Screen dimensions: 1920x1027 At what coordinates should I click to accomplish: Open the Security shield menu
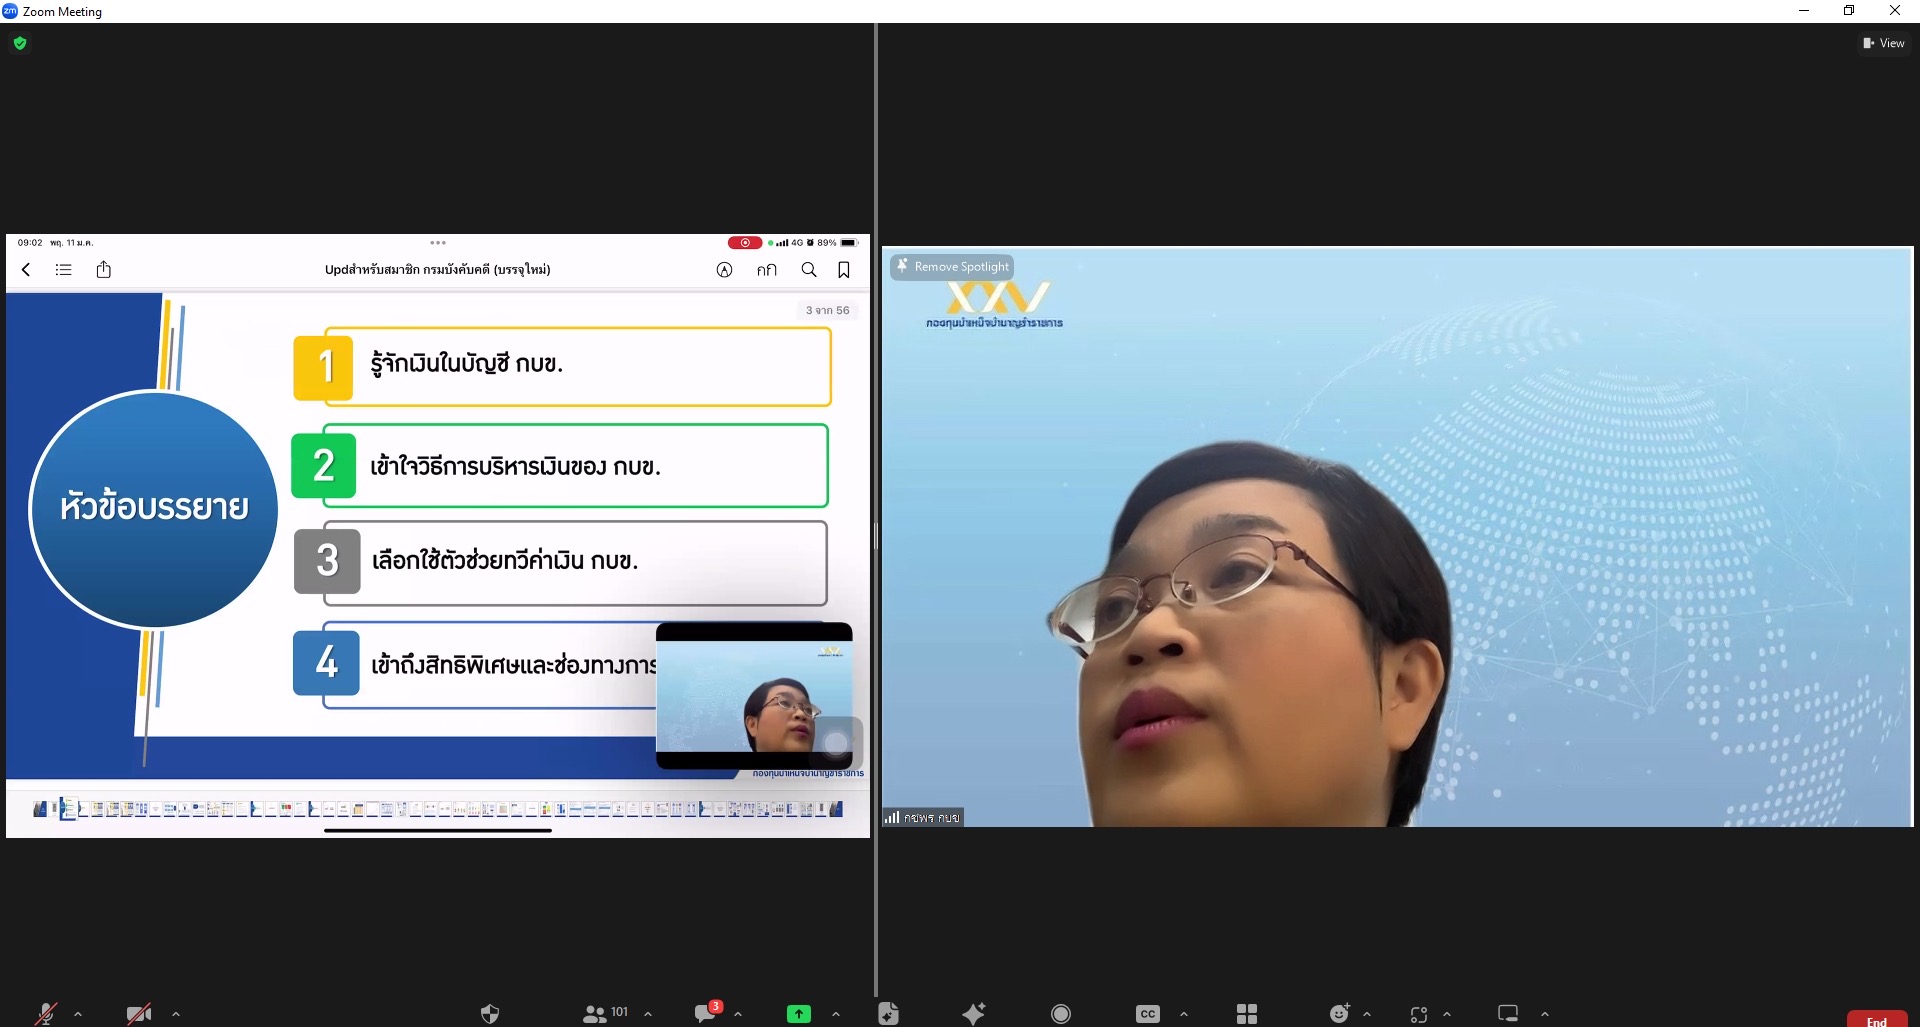[x=490, y=1013]
